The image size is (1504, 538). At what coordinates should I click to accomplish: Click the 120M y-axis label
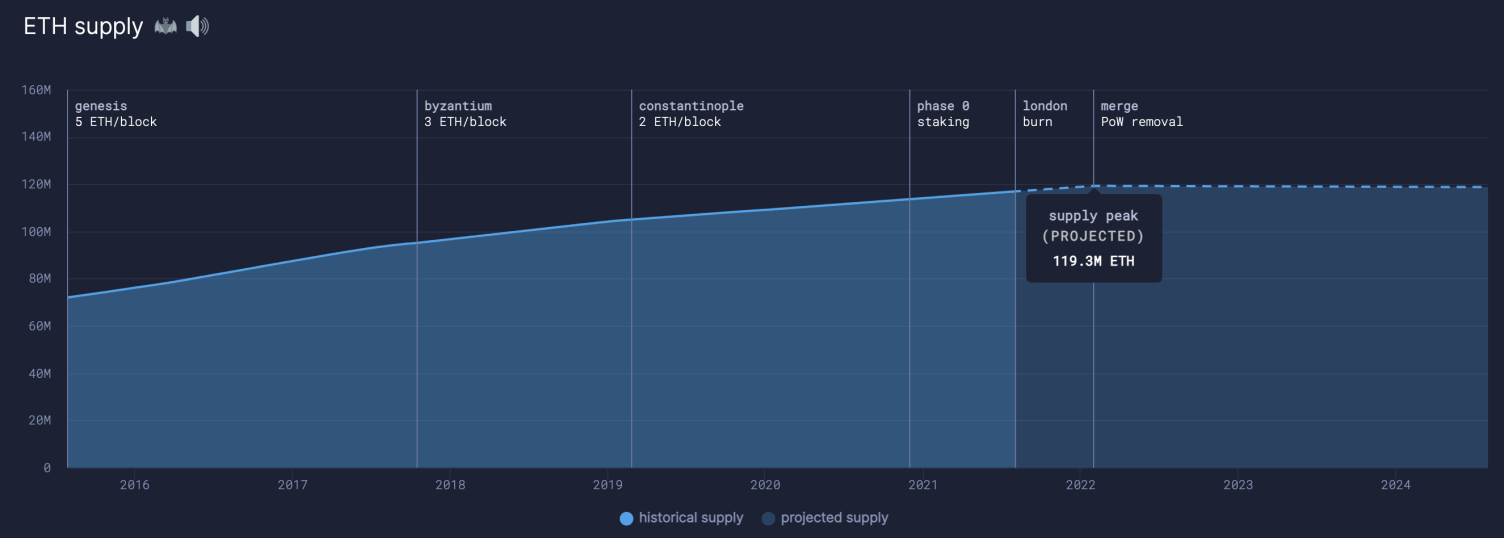(36, 184)
